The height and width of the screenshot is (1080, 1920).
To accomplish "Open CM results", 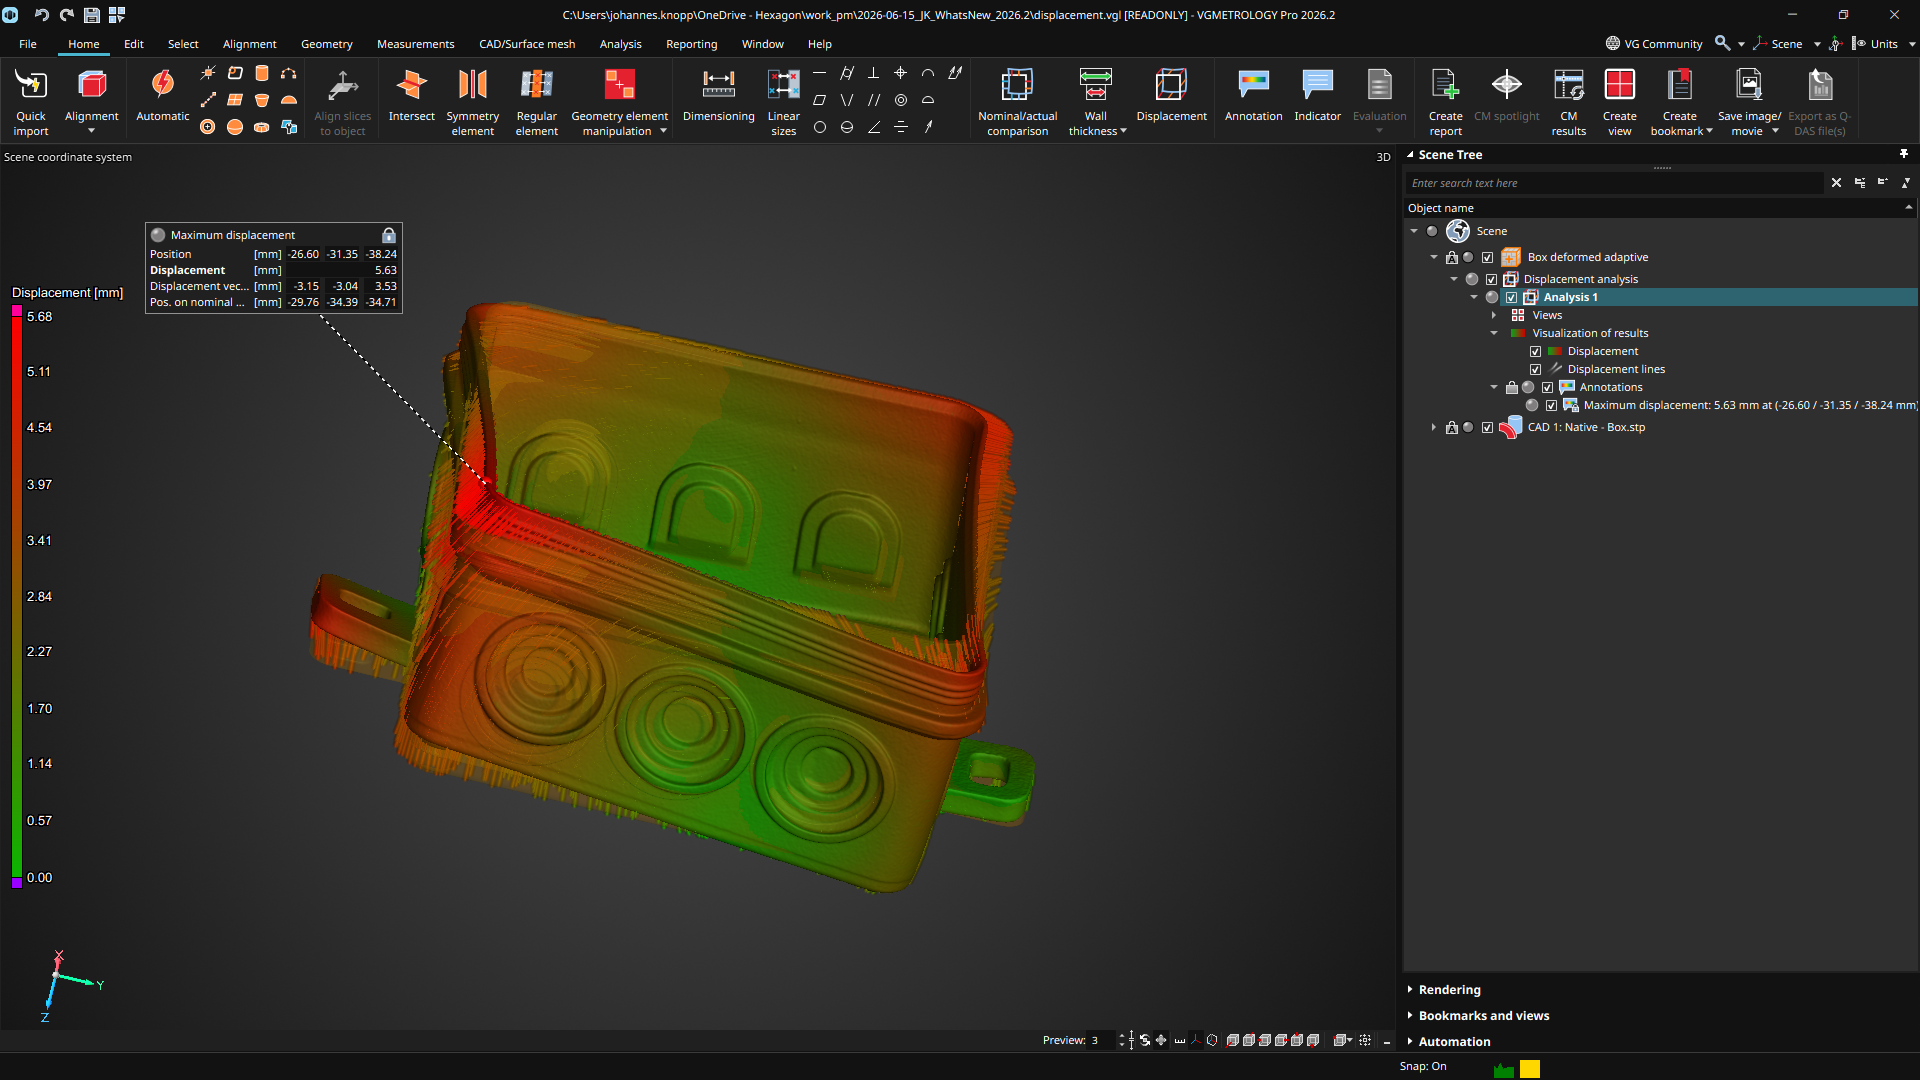I will tap(1568, 102).
